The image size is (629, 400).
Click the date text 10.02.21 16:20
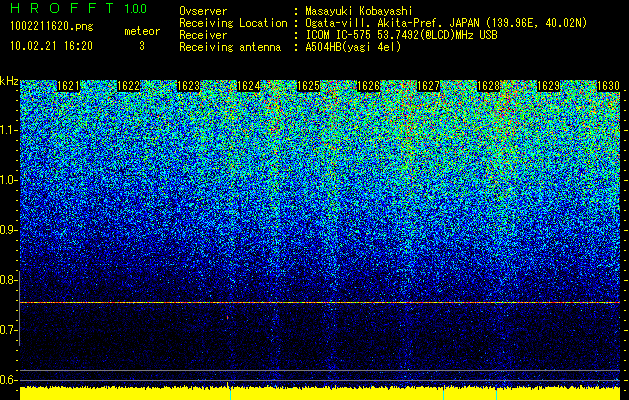coord(51,46)
